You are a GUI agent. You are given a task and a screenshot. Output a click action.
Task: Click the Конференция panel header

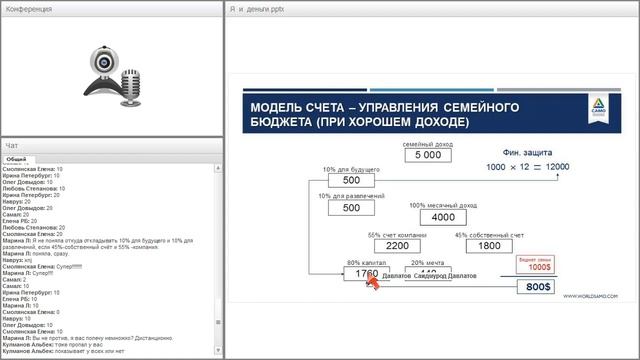pyautogui.click(x=112, y=9)
